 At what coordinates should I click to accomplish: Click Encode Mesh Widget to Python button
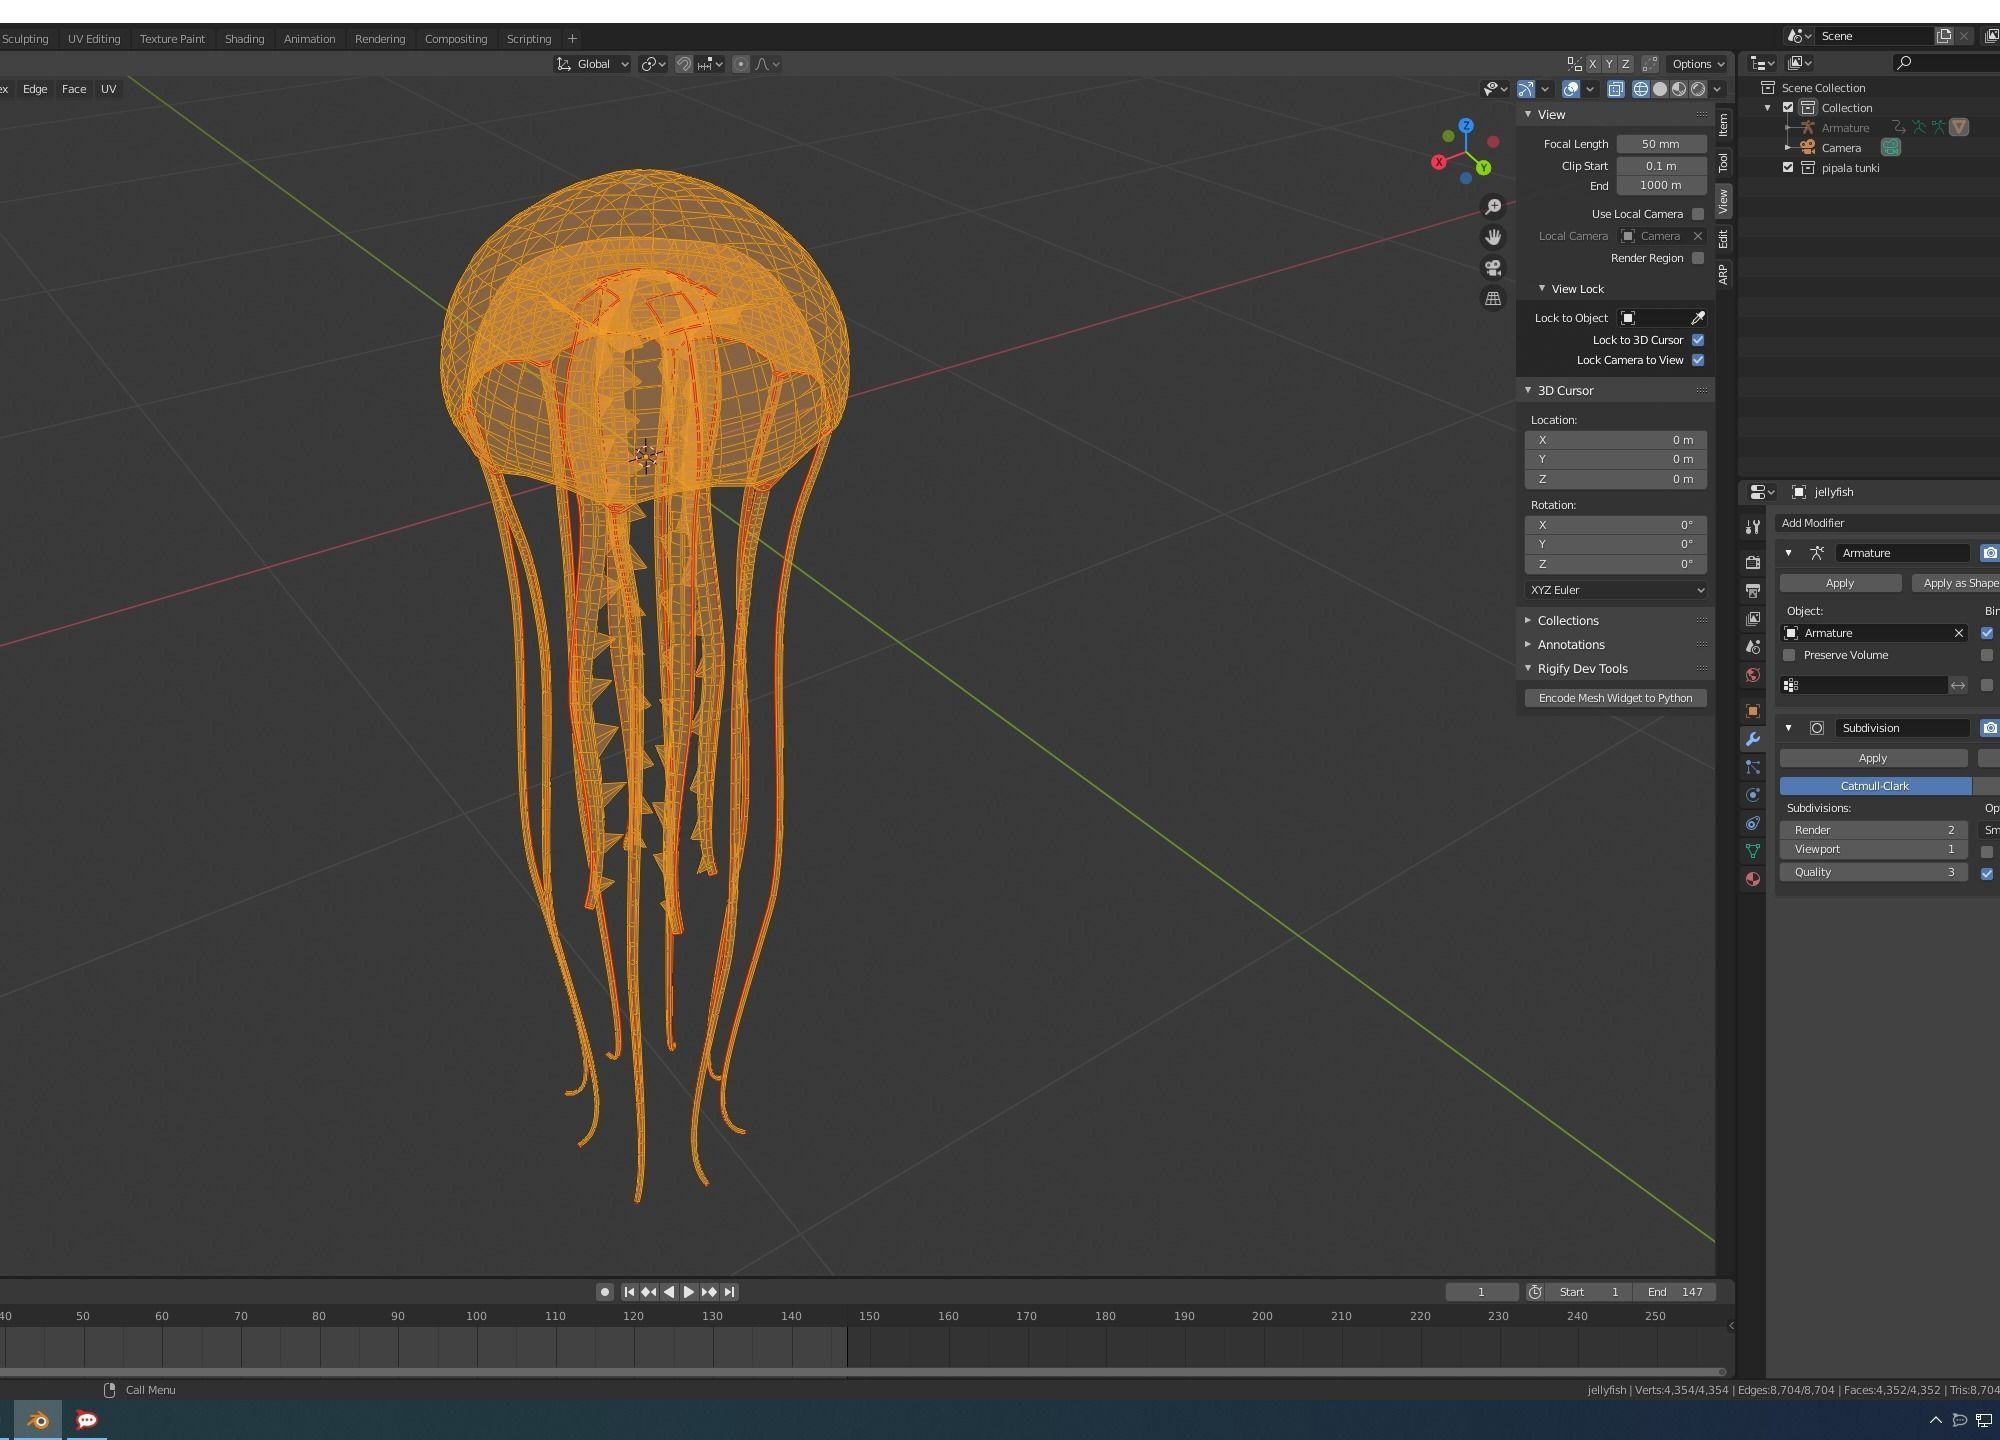coord(1616,698)
